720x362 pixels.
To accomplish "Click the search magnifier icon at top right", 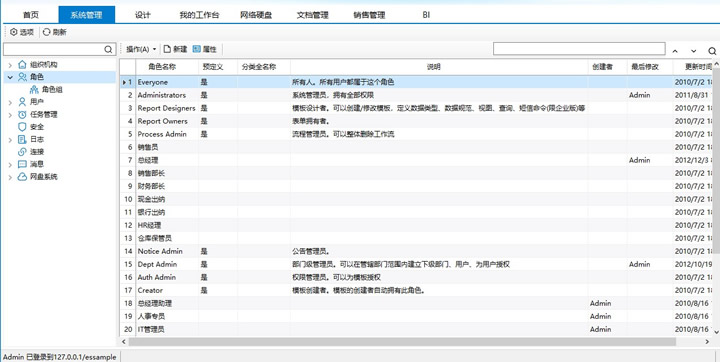I will [712, 51].
